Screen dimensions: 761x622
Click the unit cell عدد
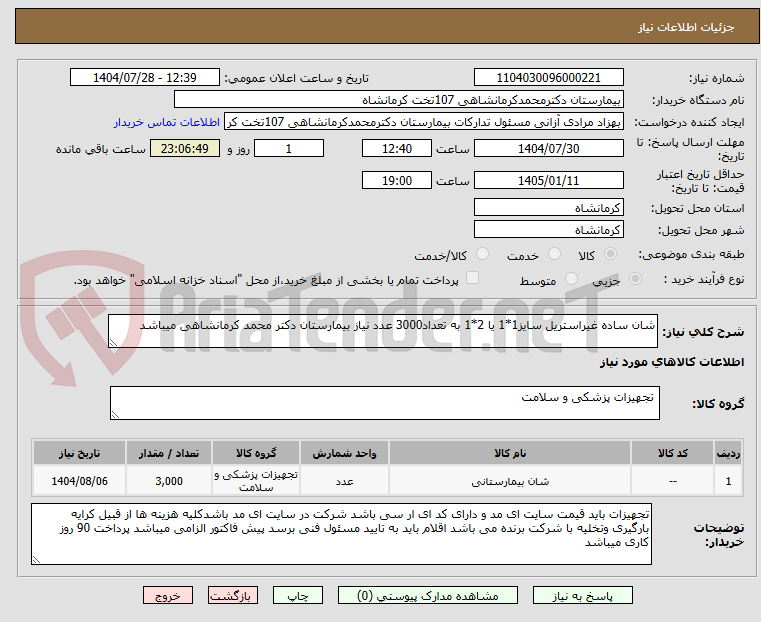[x=344, y=481]
